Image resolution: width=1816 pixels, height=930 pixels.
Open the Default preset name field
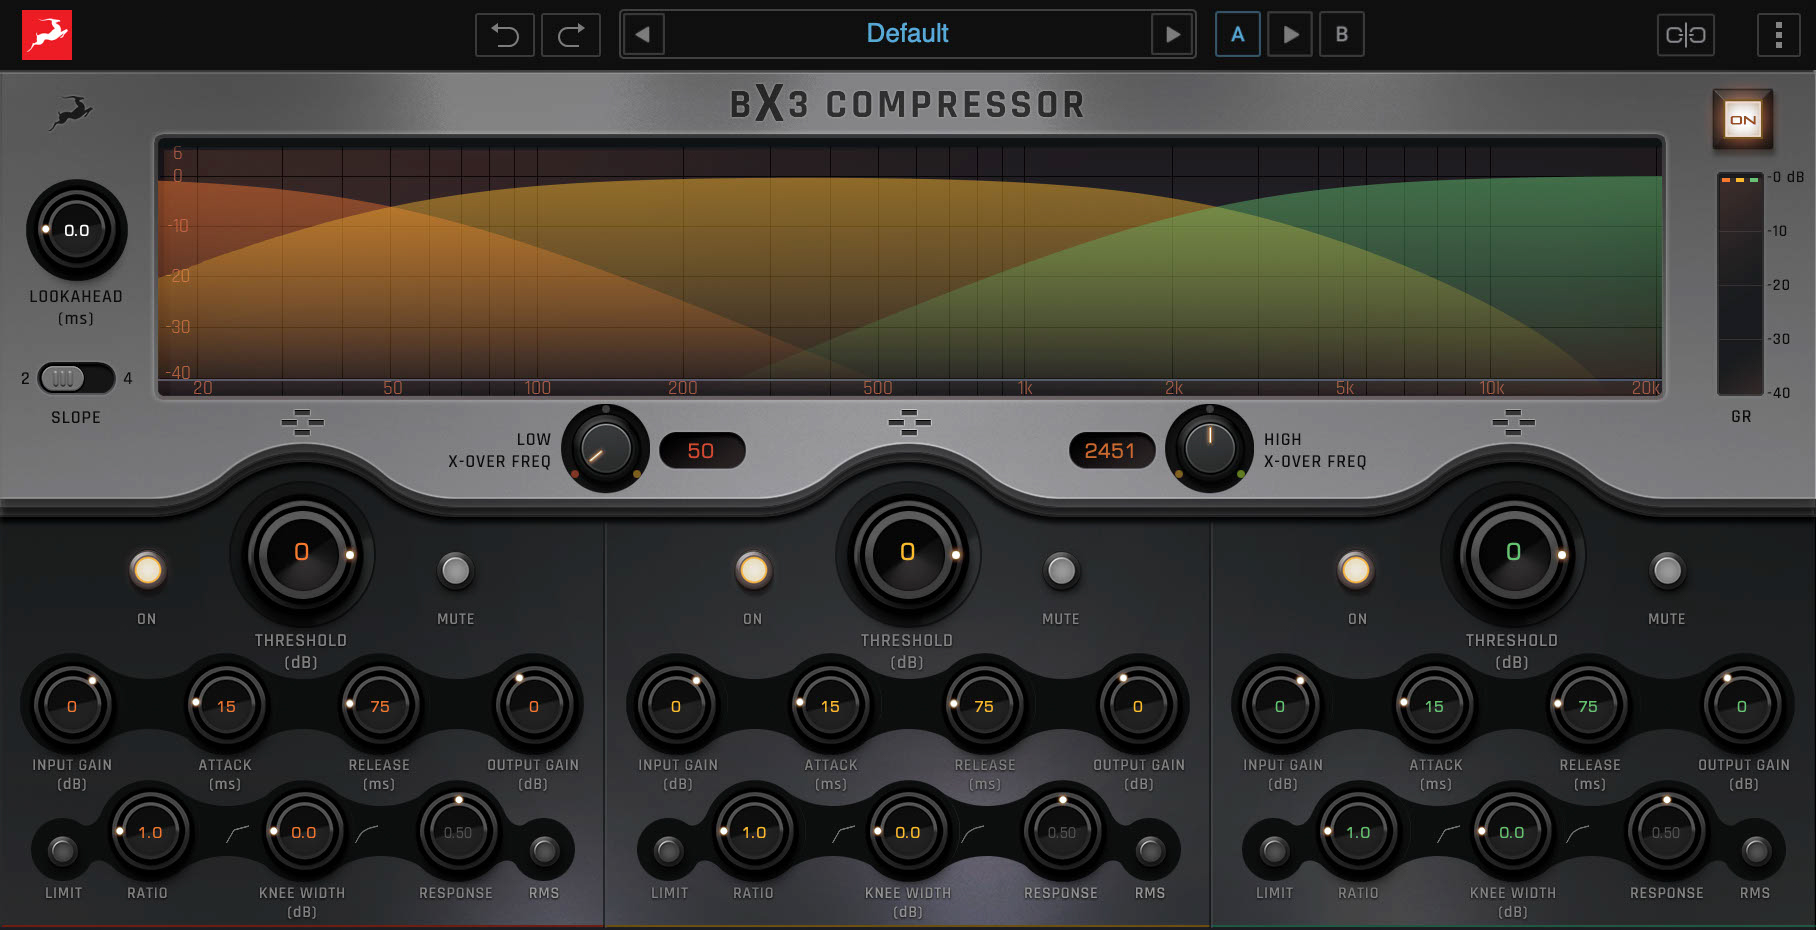[908, 33]
